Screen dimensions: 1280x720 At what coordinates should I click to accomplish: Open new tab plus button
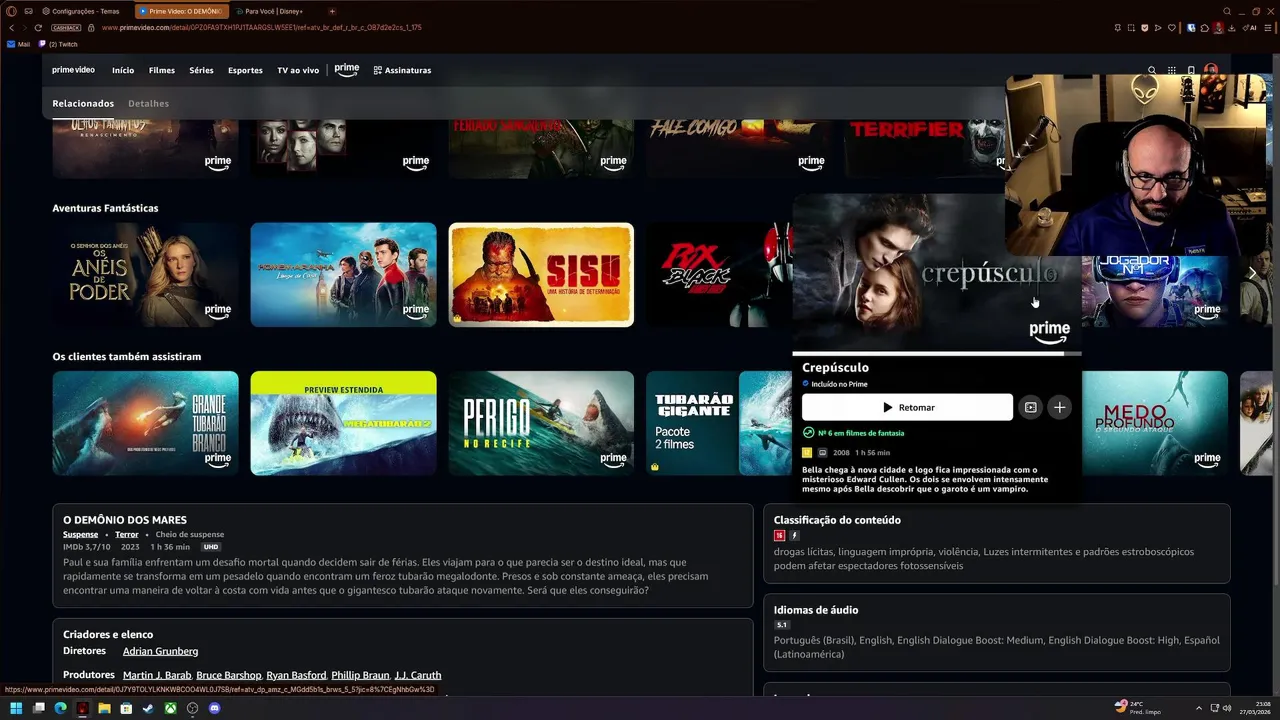pyautogui.click(x=332, y=11)
